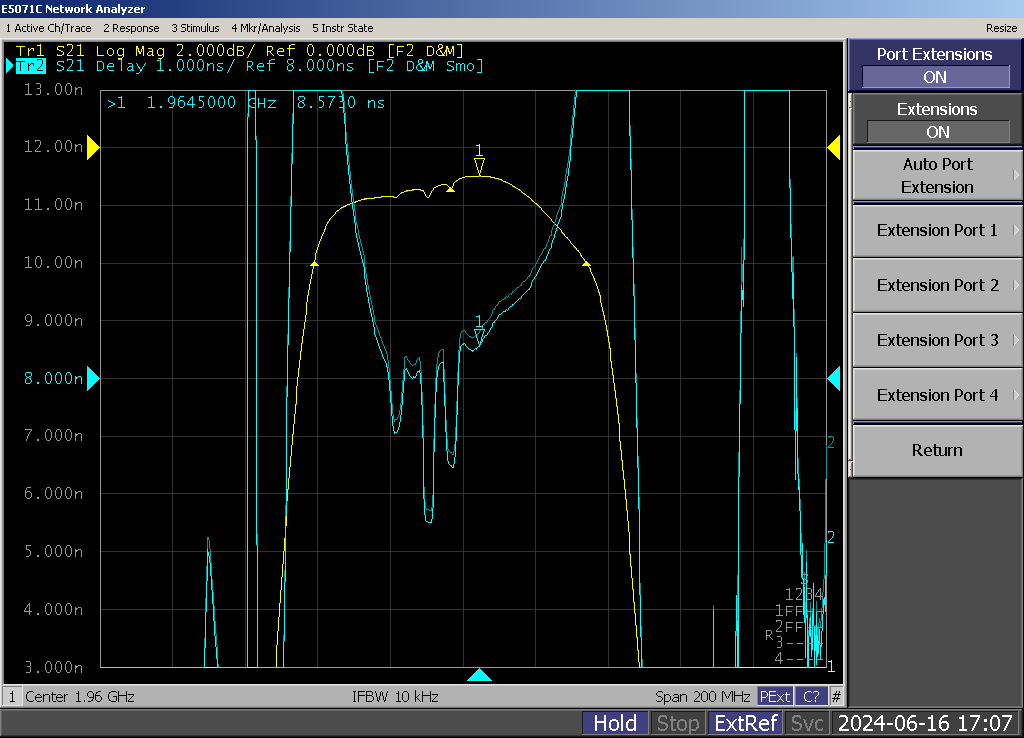This screenshot has height=738, width=1024.
Task: Click the cyan Tr2 reference marker on left edge
Action: [x=93, y=378]
